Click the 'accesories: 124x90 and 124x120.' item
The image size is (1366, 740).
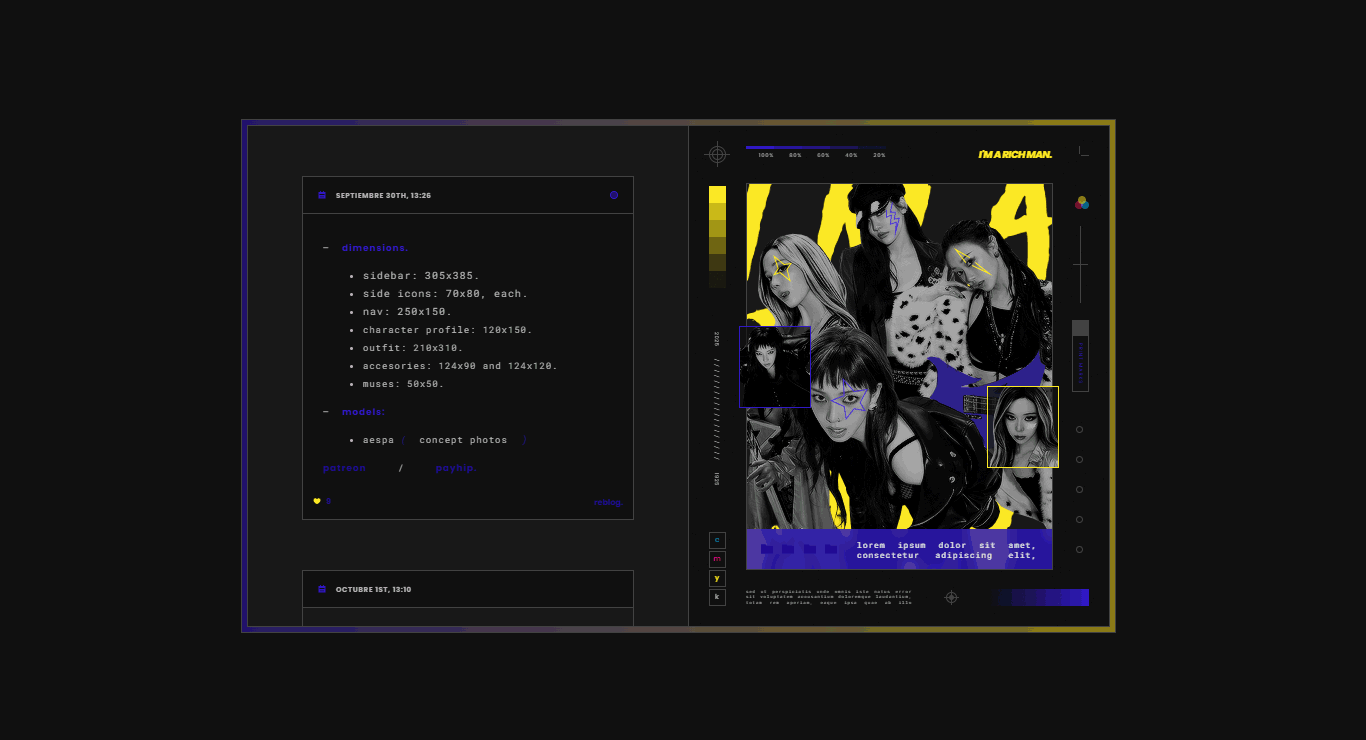(x=460, y=366)
